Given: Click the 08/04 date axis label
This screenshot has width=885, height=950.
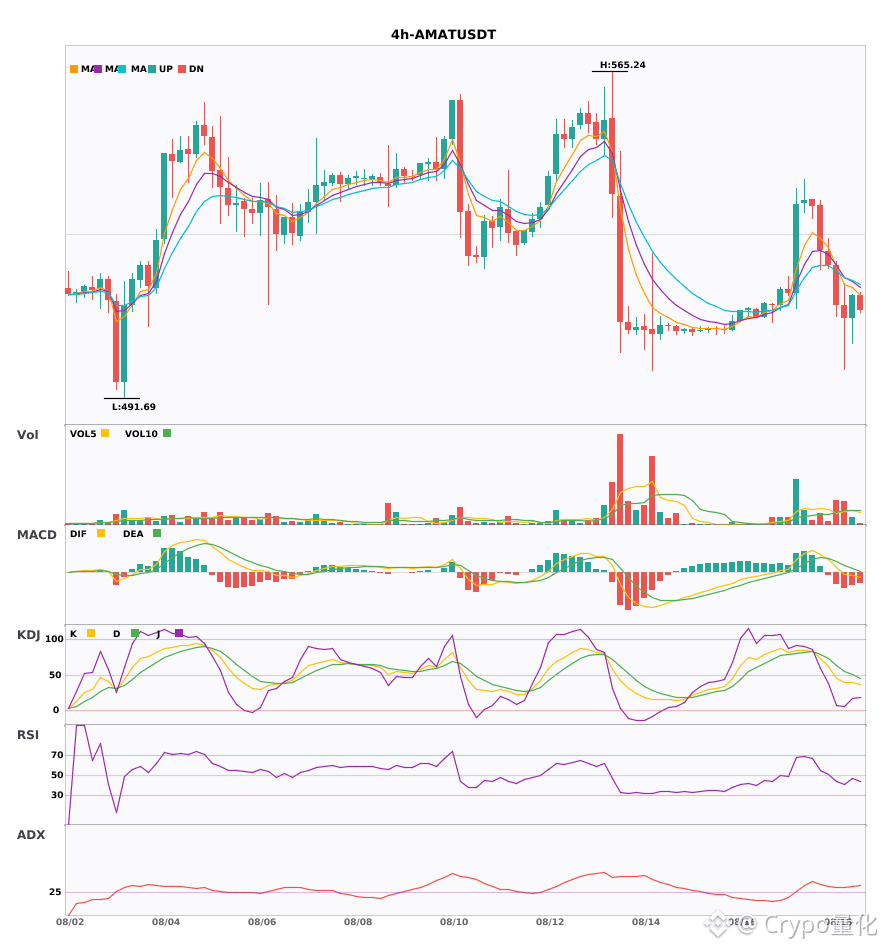Looking at the screenshot, I should [166, 922].
